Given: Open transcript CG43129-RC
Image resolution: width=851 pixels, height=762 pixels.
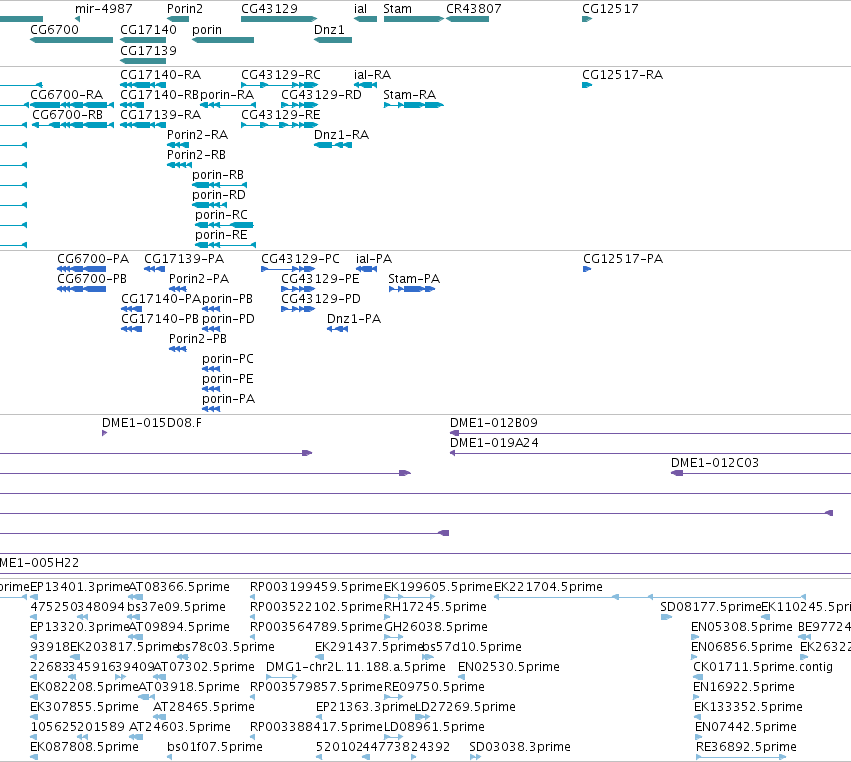Looking at the screenshot, I should (281, 74).
